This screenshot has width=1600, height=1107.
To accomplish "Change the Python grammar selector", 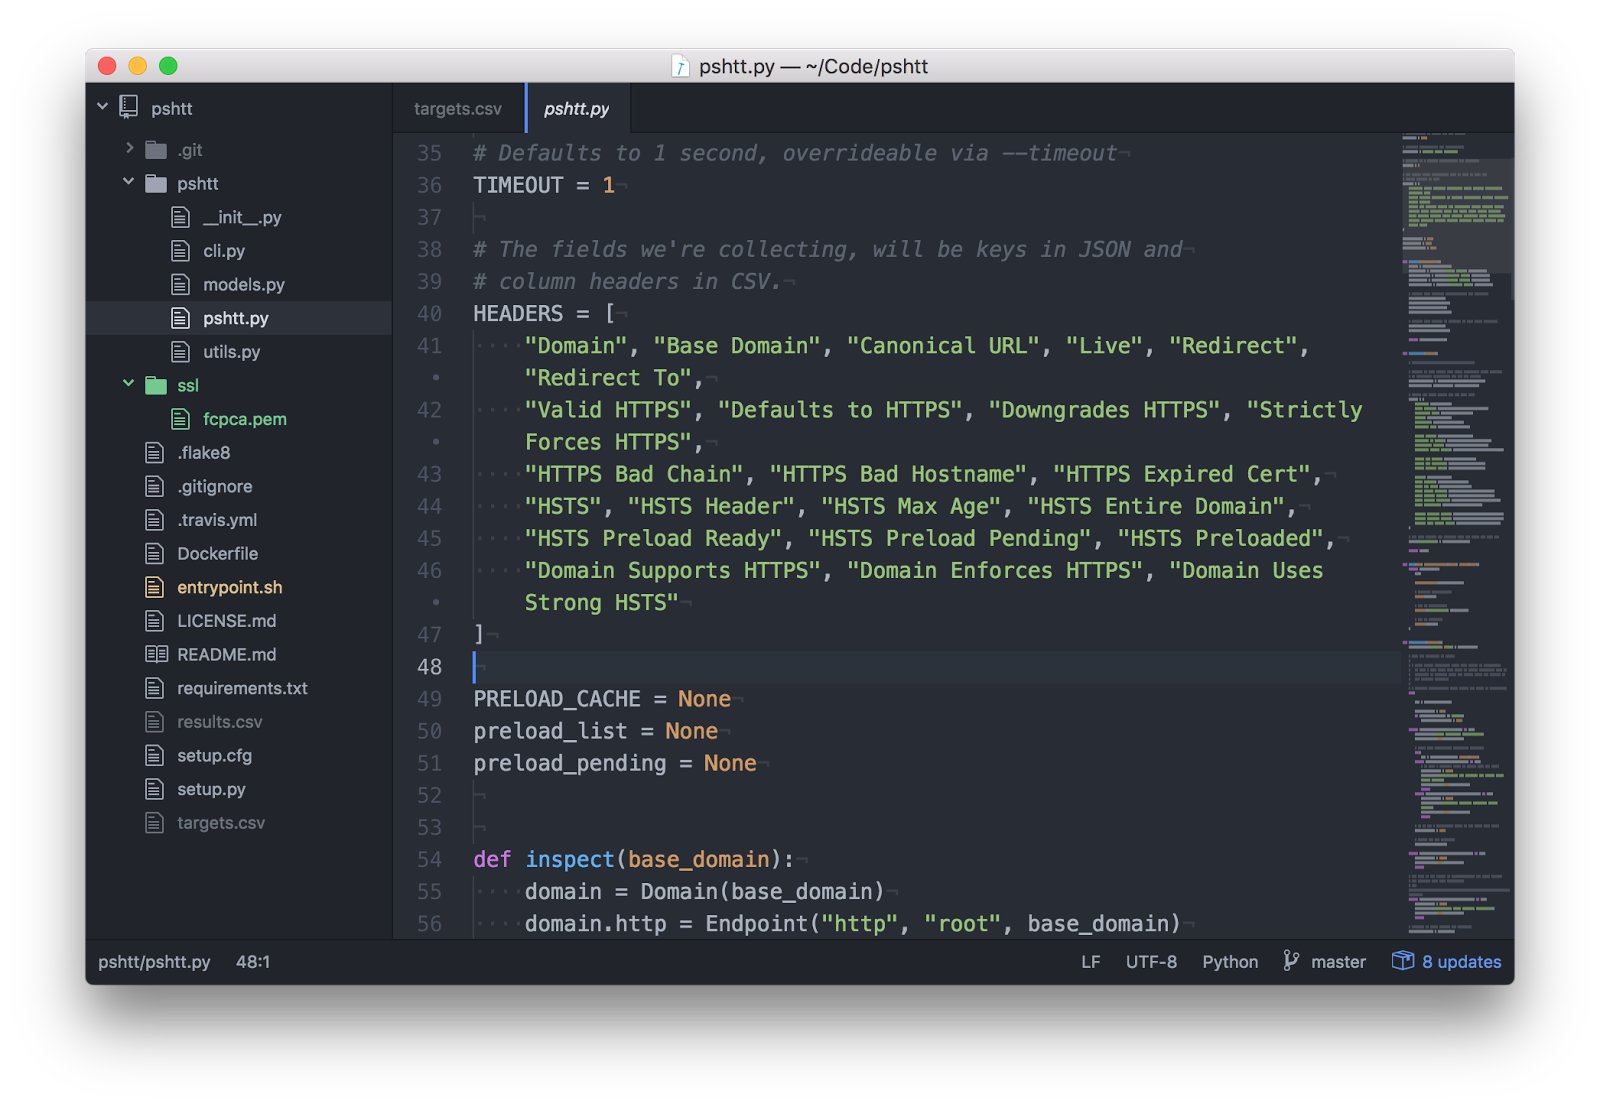I will (1230, 961).
